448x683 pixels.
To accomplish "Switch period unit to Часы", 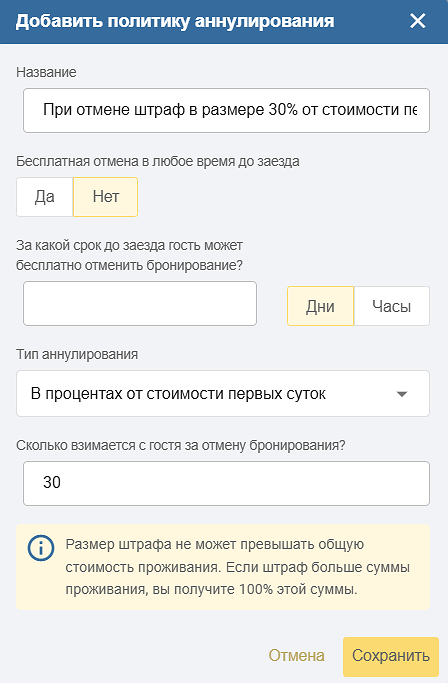I will click(x=392, y=306).
